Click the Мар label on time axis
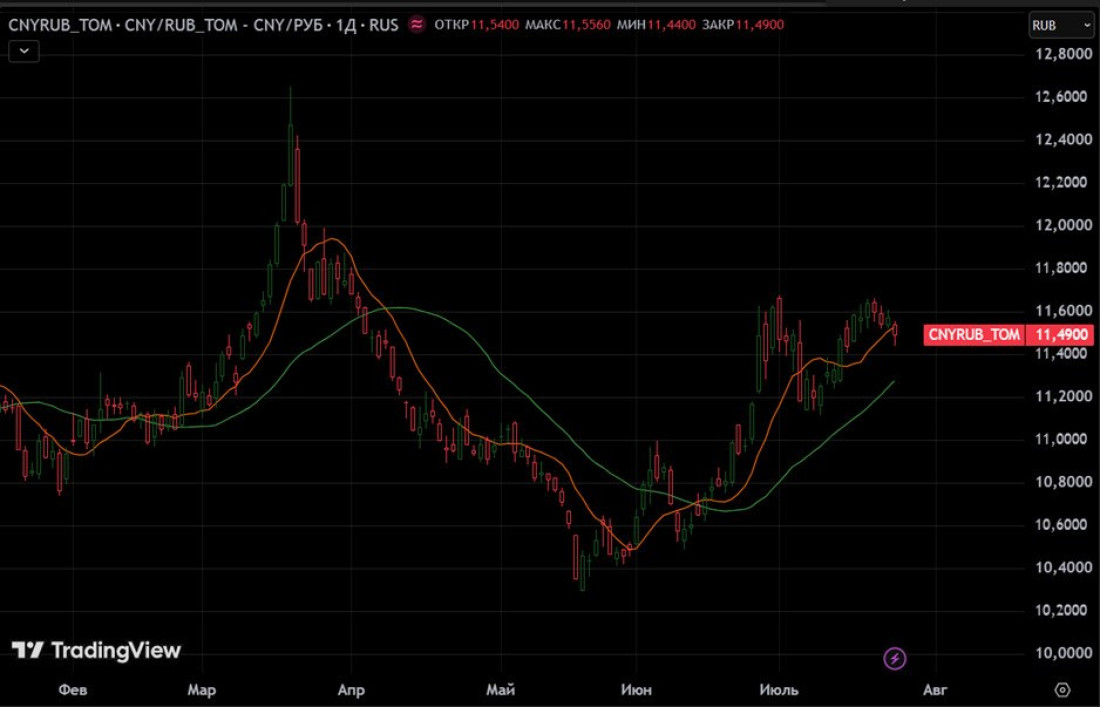 pos(201,690)
